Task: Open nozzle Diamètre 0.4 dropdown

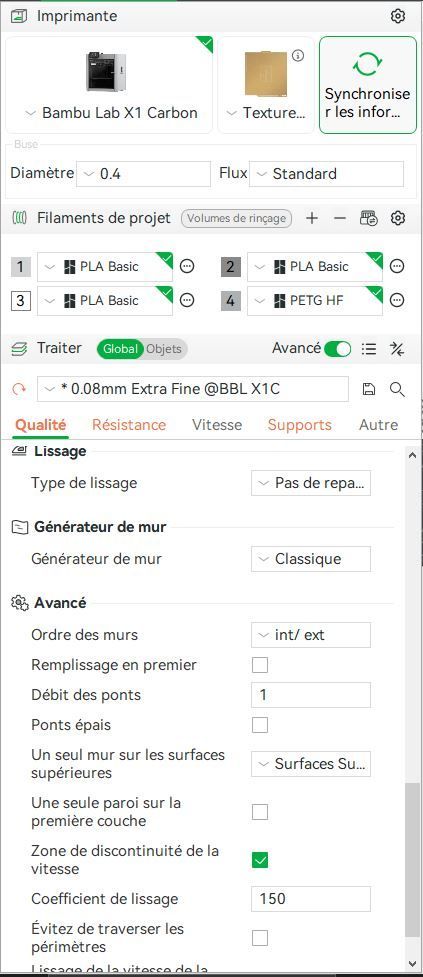Action: pyautogui.click(x=143, y=174)
